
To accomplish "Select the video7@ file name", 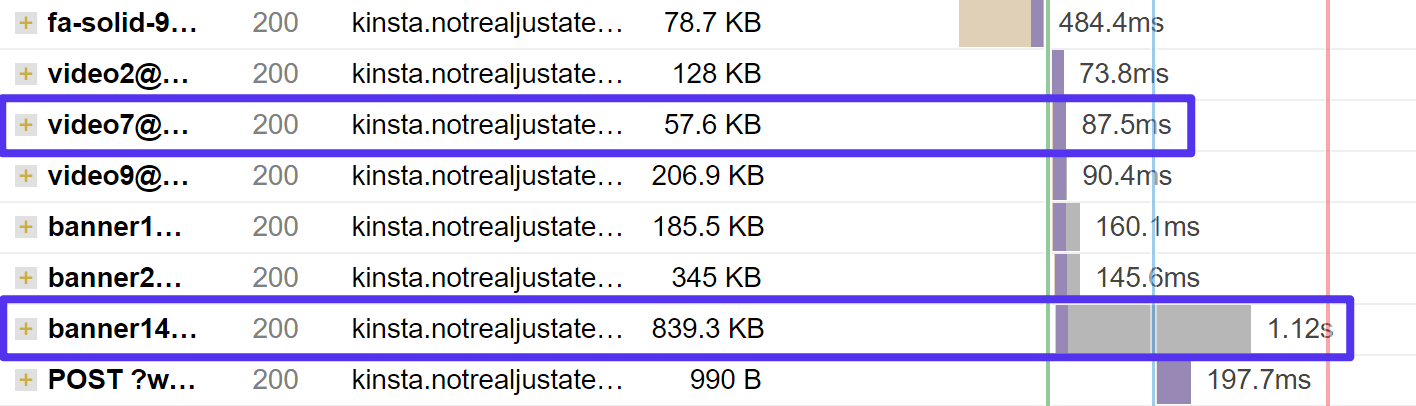I will tap(118, 125).
